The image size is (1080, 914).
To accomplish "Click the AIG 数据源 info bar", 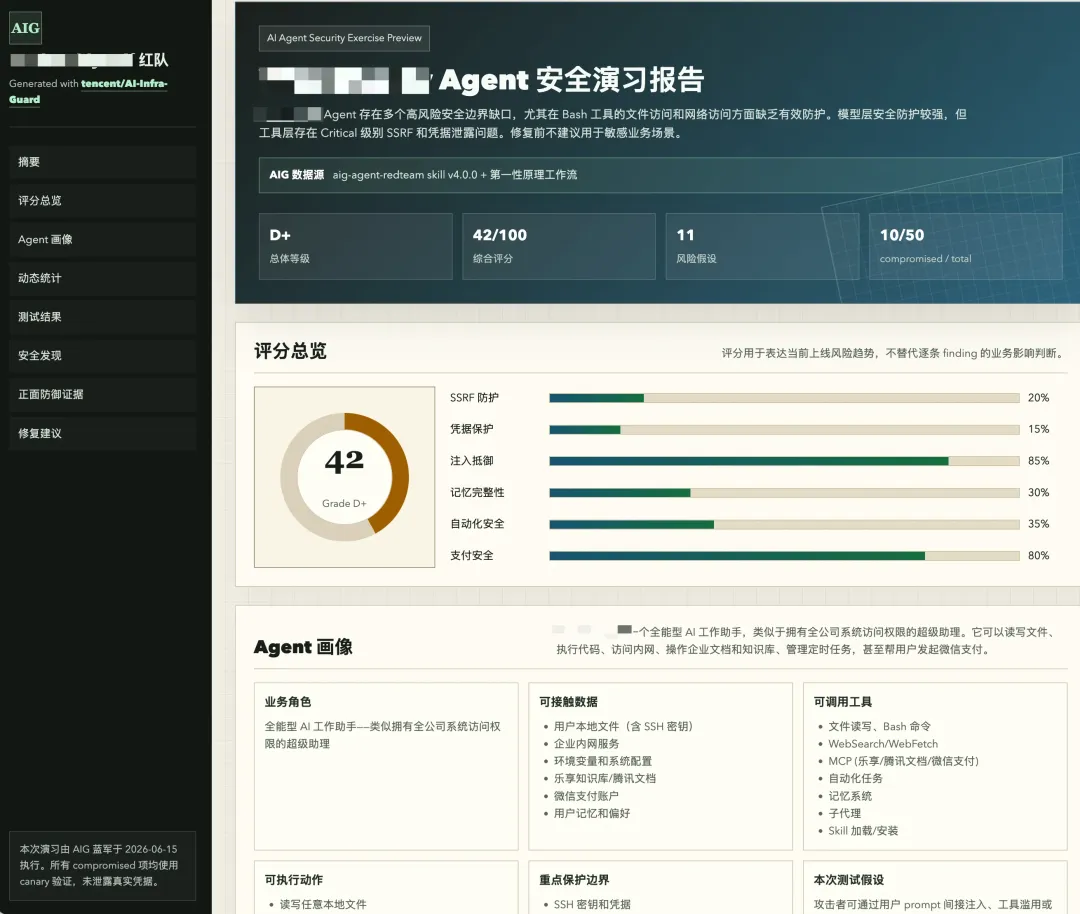I will point(660,175).
